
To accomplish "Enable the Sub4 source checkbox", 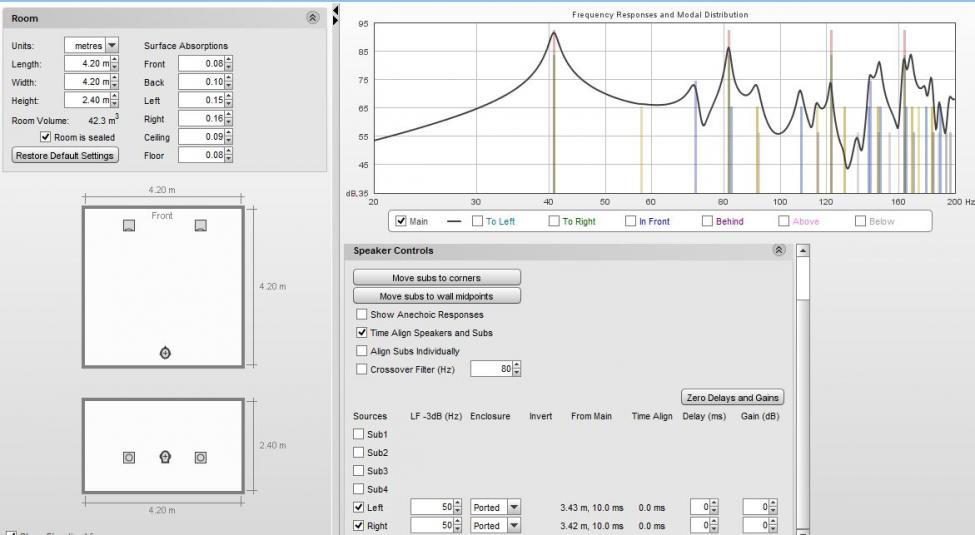I will (x=358, y=489).
